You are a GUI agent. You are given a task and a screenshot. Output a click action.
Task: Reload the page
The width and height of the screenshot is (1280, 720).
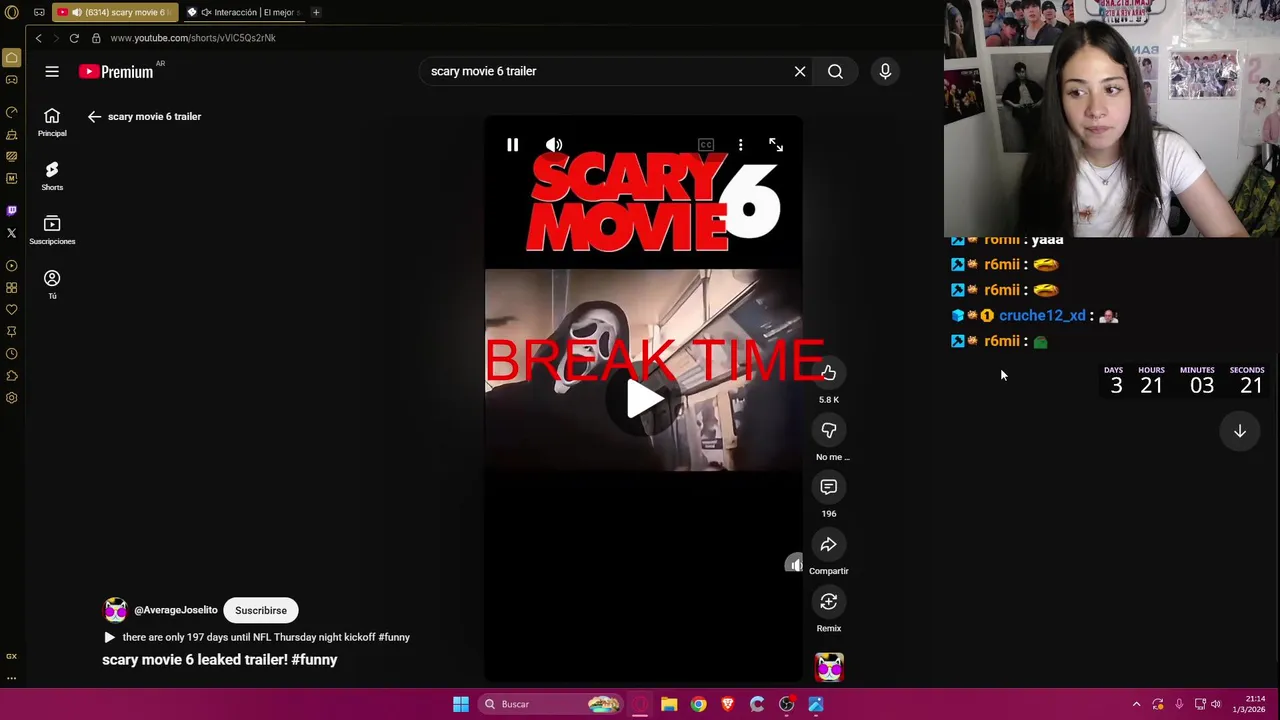coord(74,38)
